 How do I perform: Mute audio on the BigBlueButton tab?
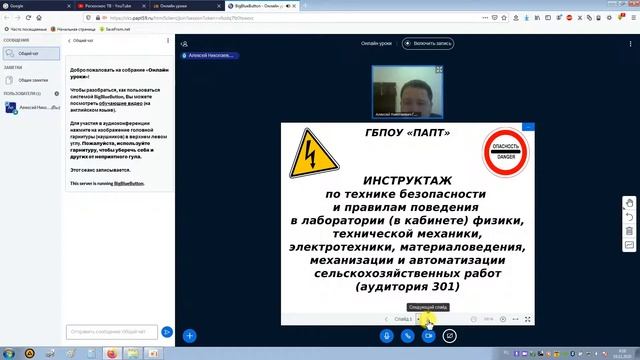[288, 6]
